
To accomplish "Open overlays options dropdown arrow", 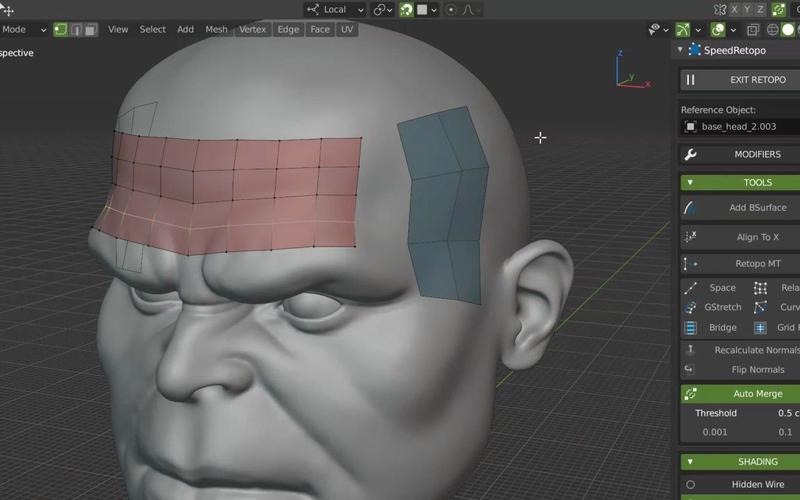I will (733, 30).
